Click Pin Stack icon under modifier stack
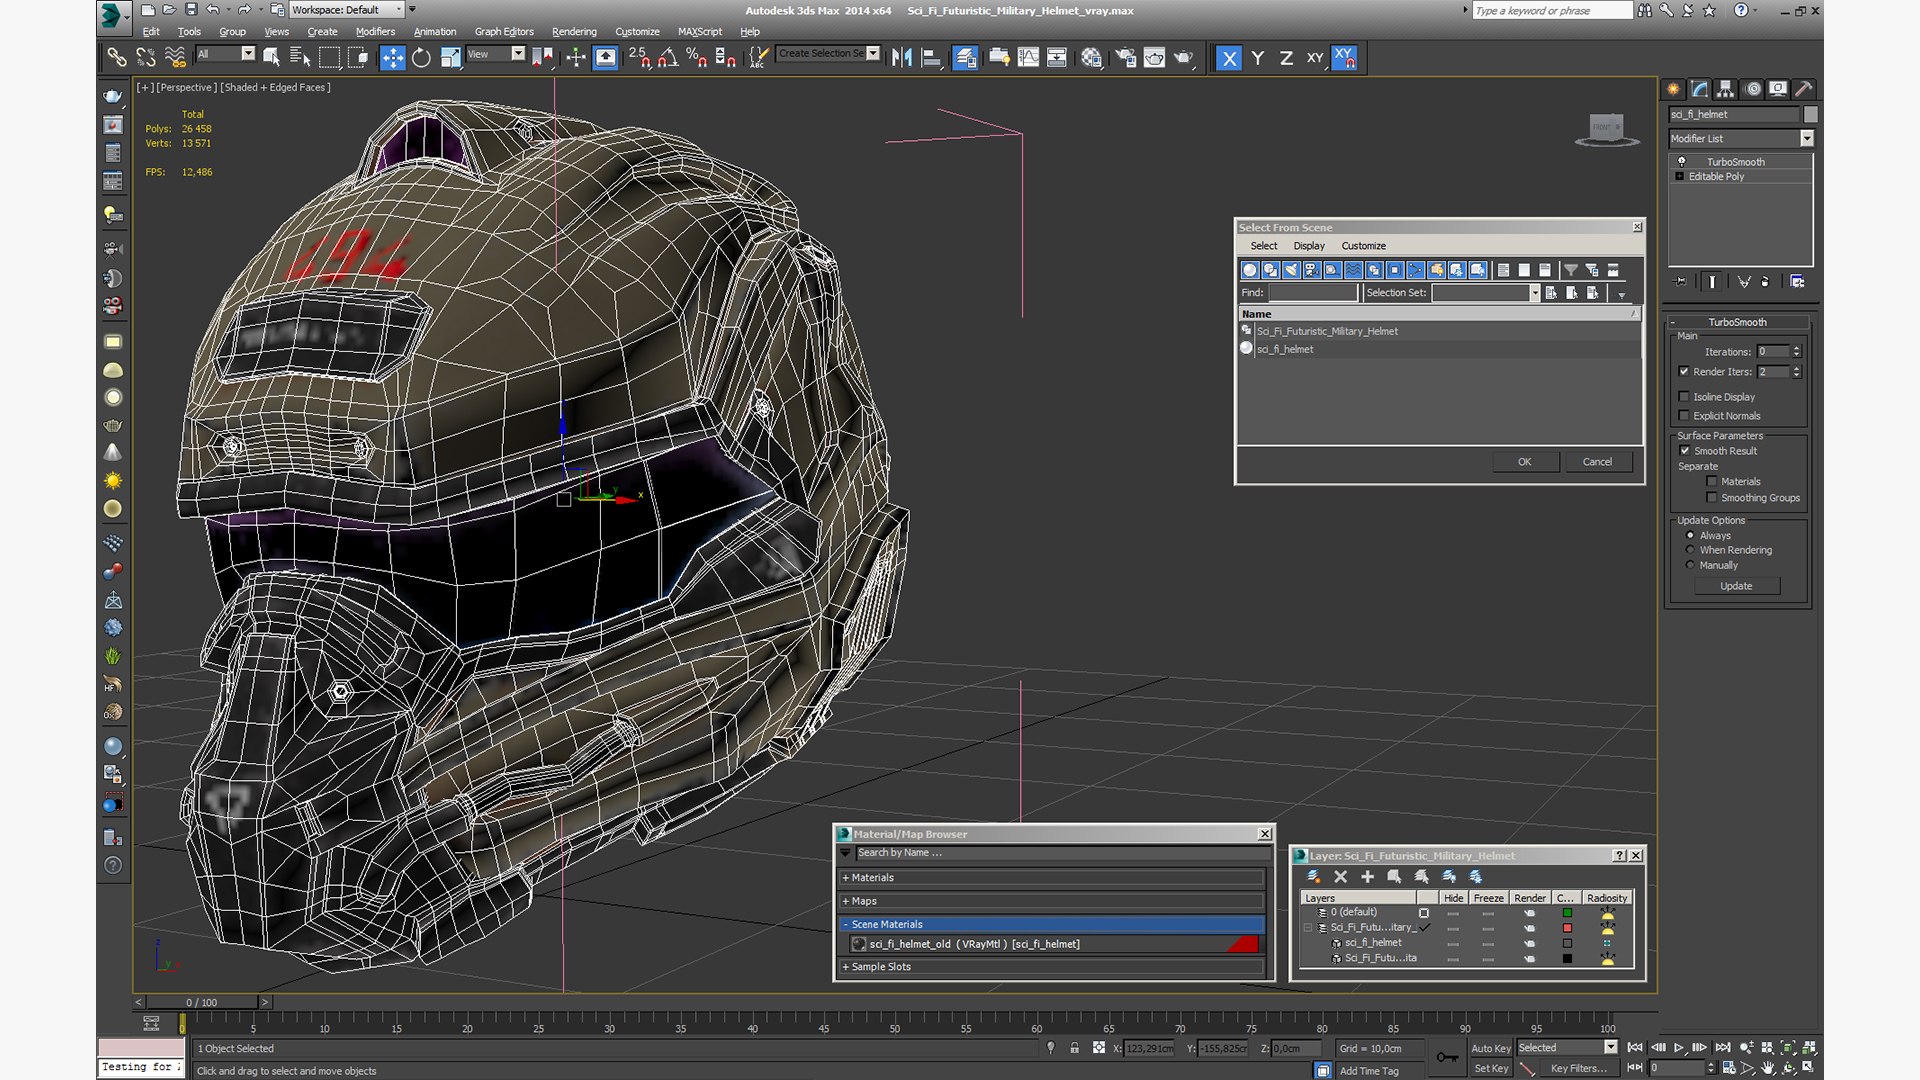The height and width of the screenshot is (1080, 1920). pyautogui.click(x=1681, y=282)
